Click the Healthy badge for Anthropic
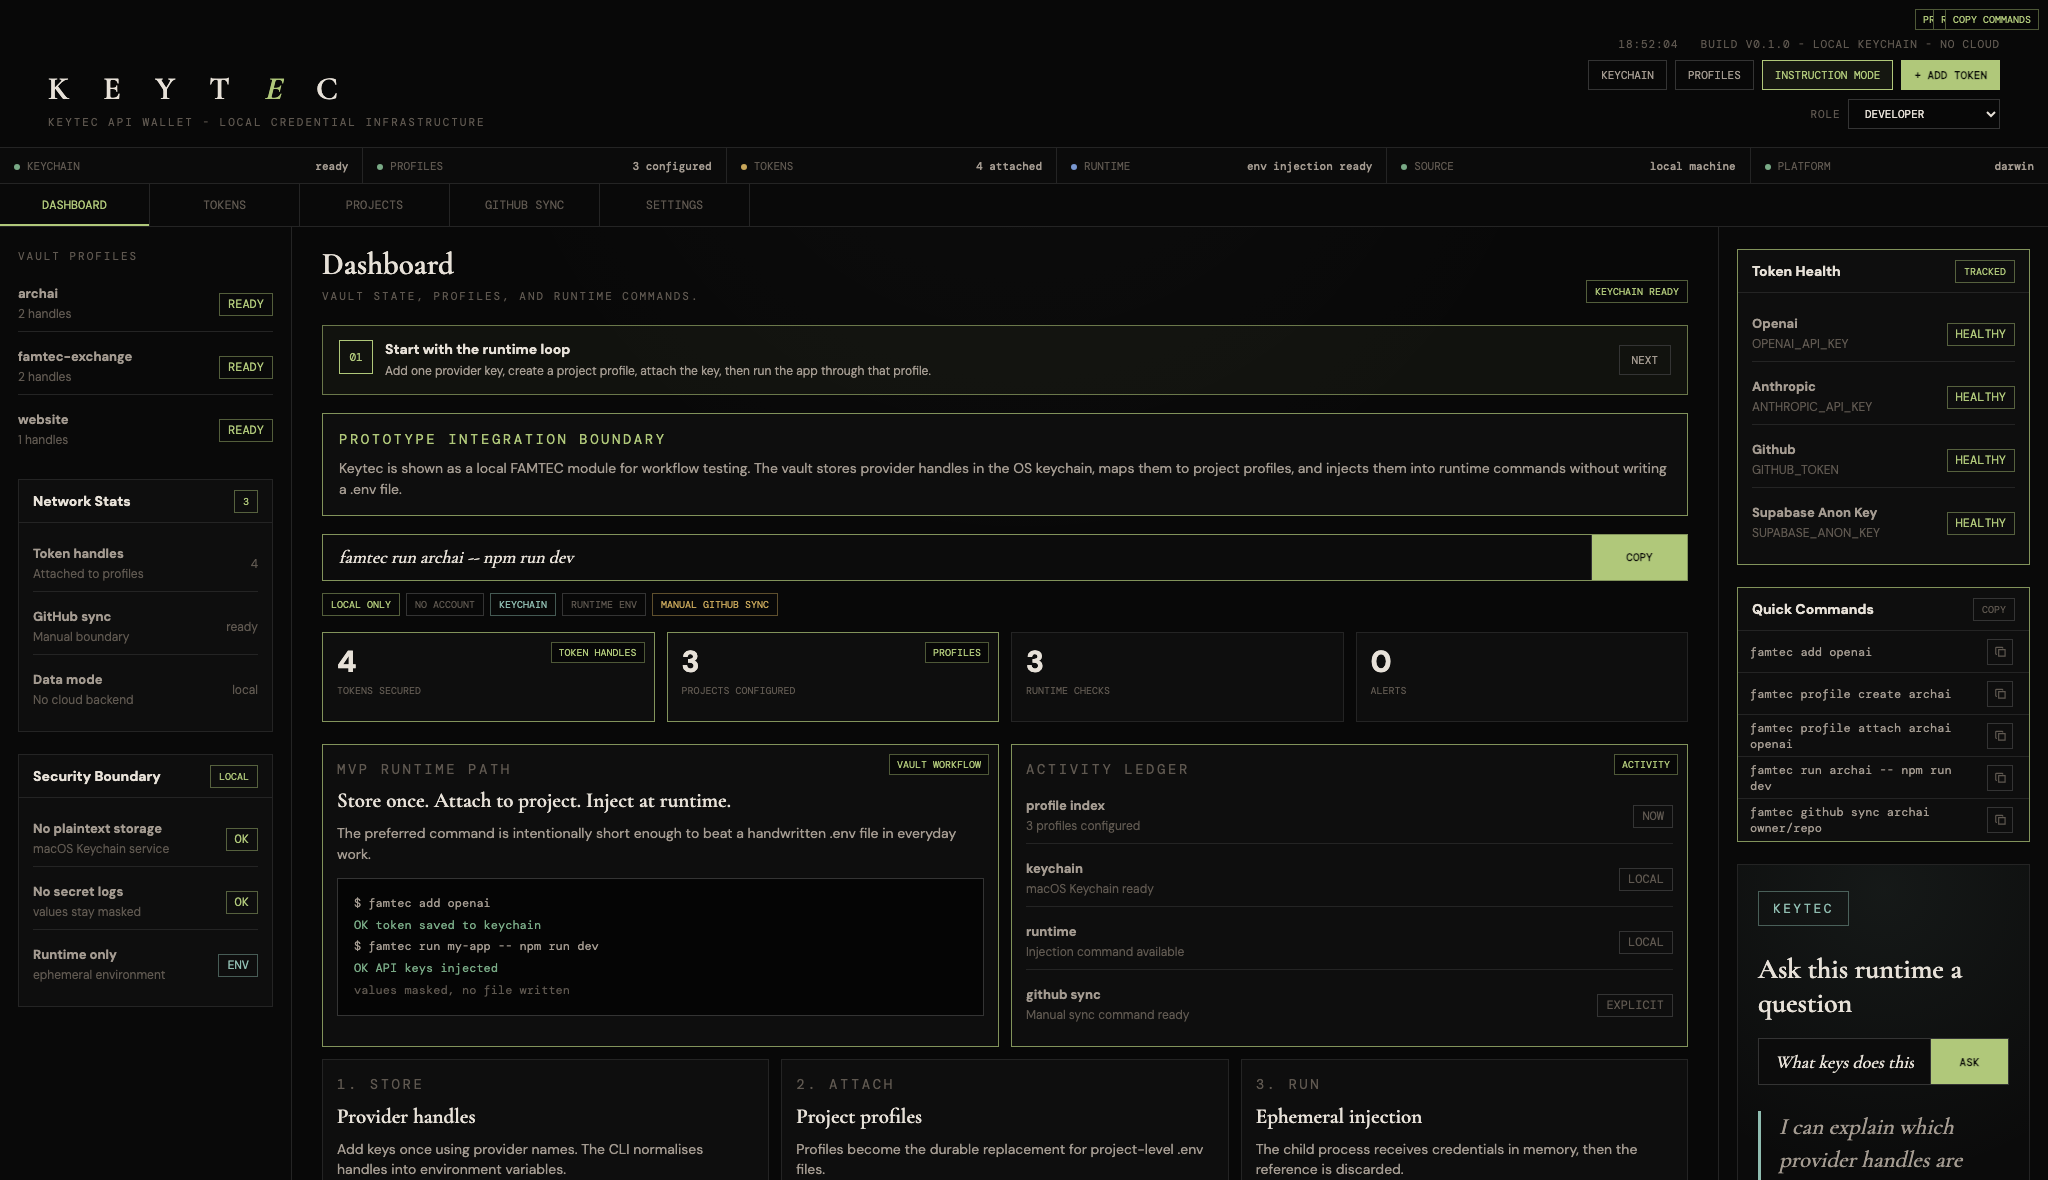Viewport: 2048px width, 1180px height. tap(1980, 397)
